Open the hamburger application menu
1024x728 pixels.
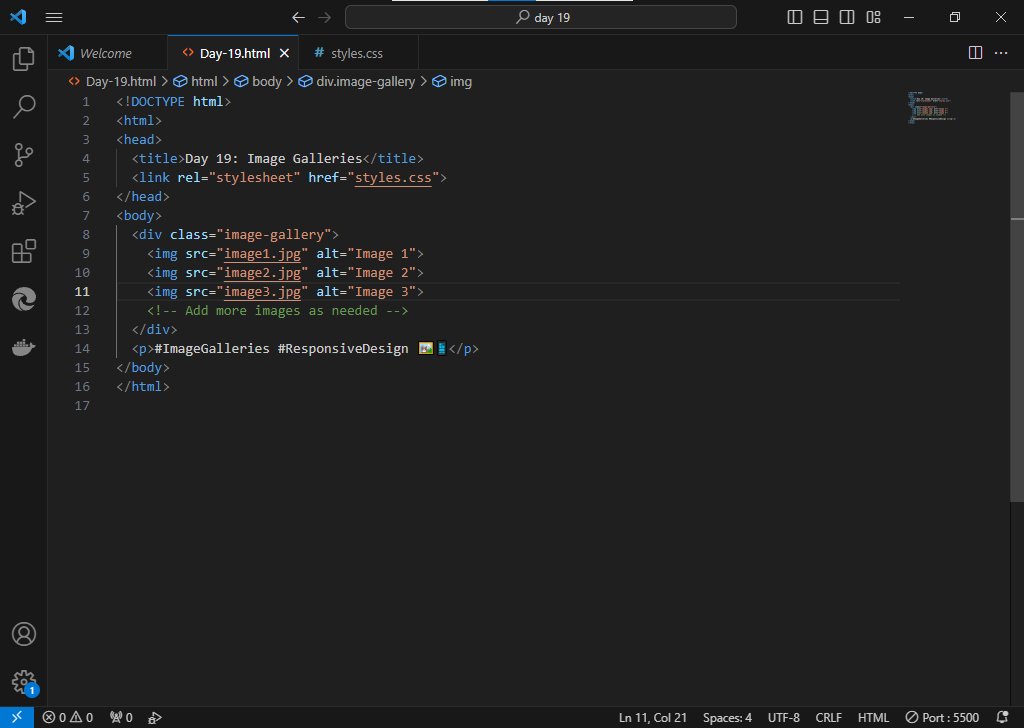[x=54, y=18]
